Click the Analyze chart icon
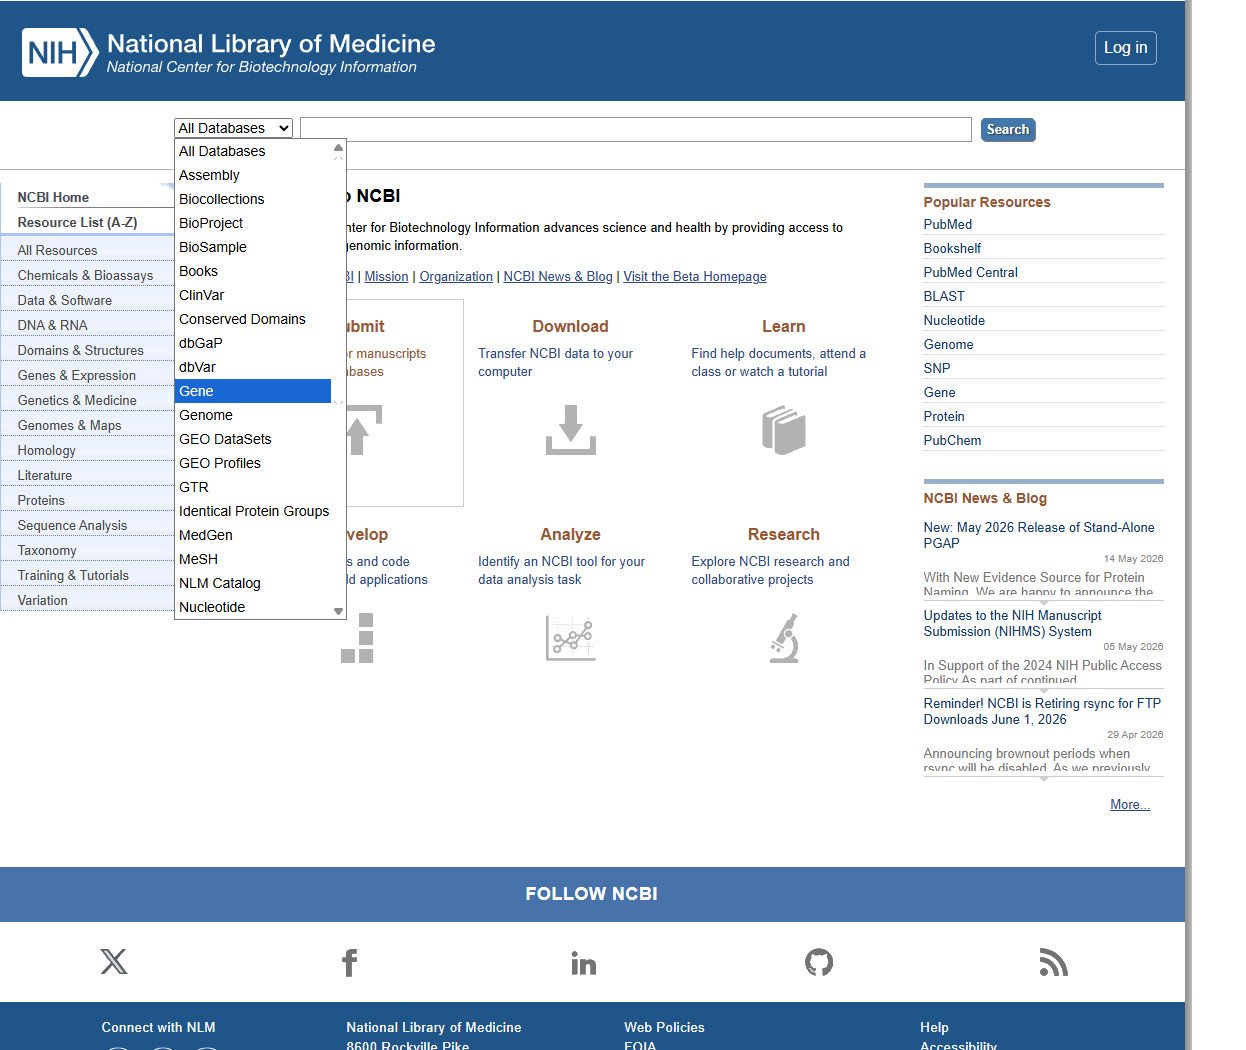Image resolution: width=1246 pixels, height=1050 pixels. click(x=571, y=638)
